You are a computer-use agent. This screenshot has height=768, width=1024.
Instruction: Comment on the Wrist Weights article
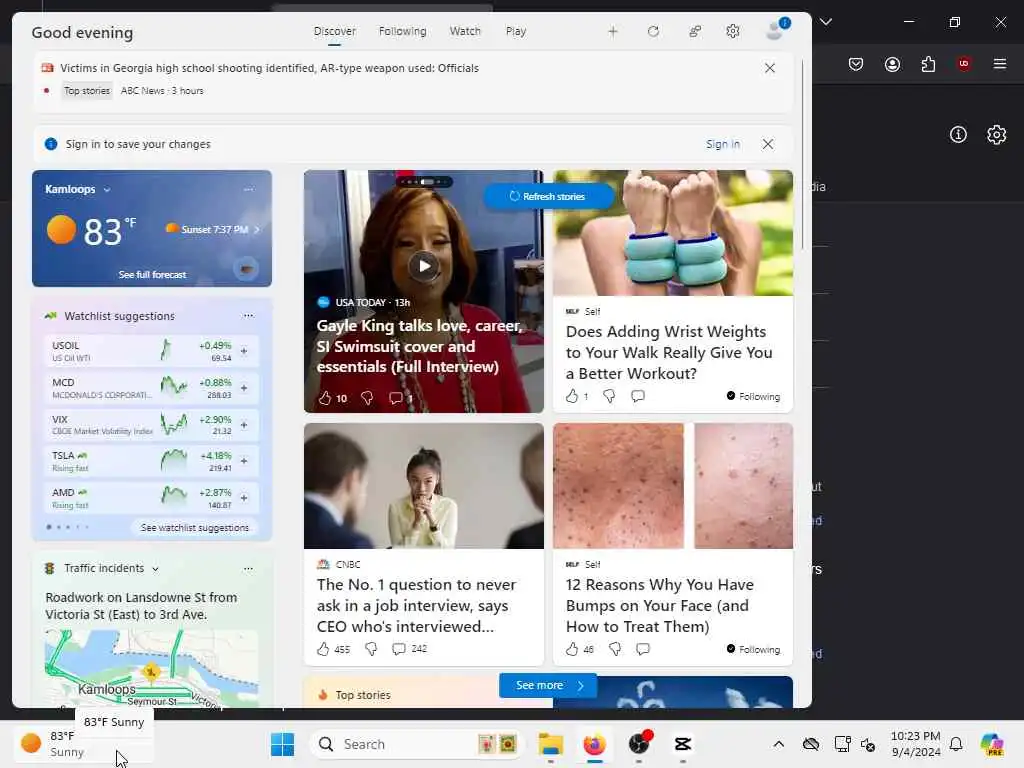(x=638, y=396)
